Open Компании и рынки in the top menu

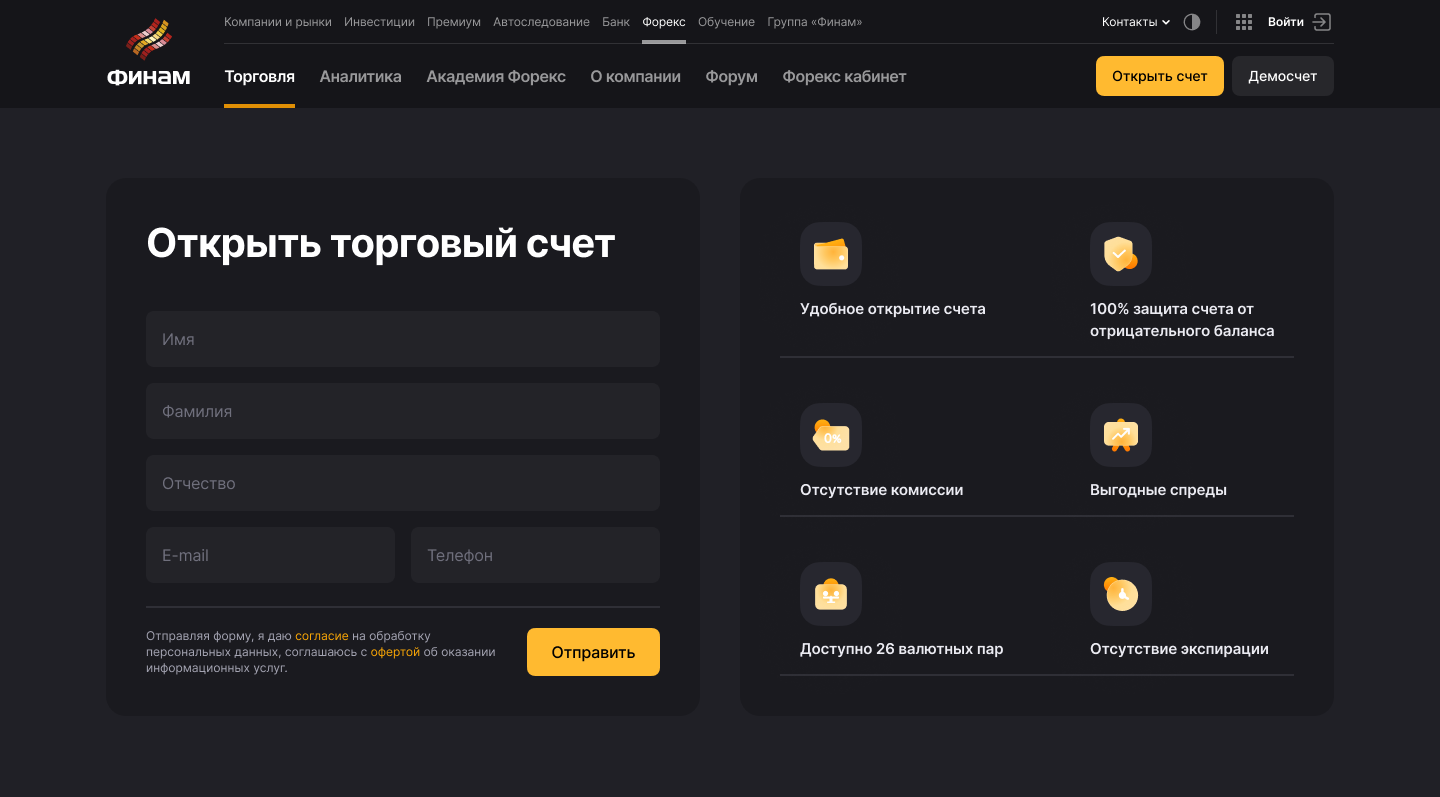click(x=278, y=22)
